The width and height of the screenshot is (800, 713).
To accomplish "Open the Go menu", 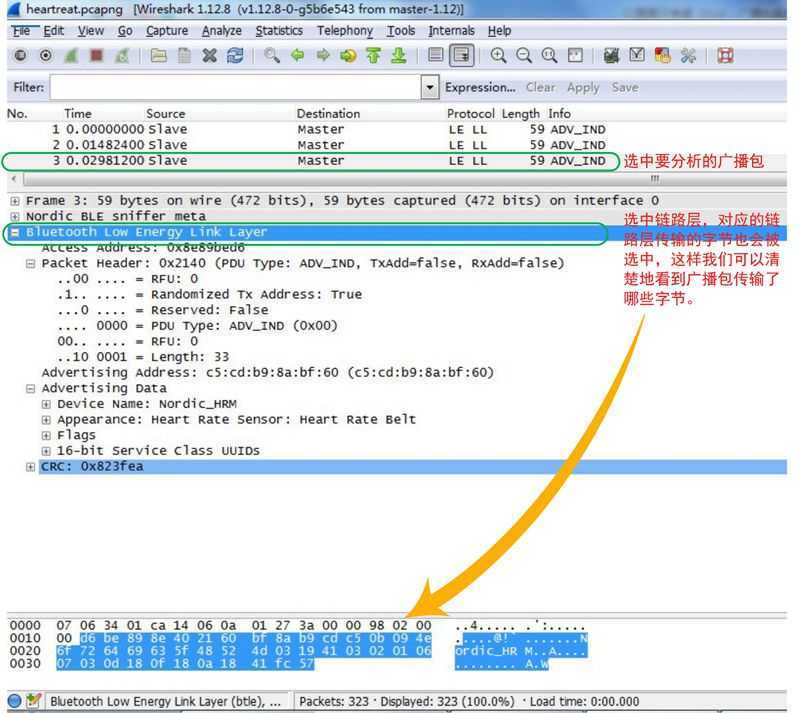I will (125, 31).
